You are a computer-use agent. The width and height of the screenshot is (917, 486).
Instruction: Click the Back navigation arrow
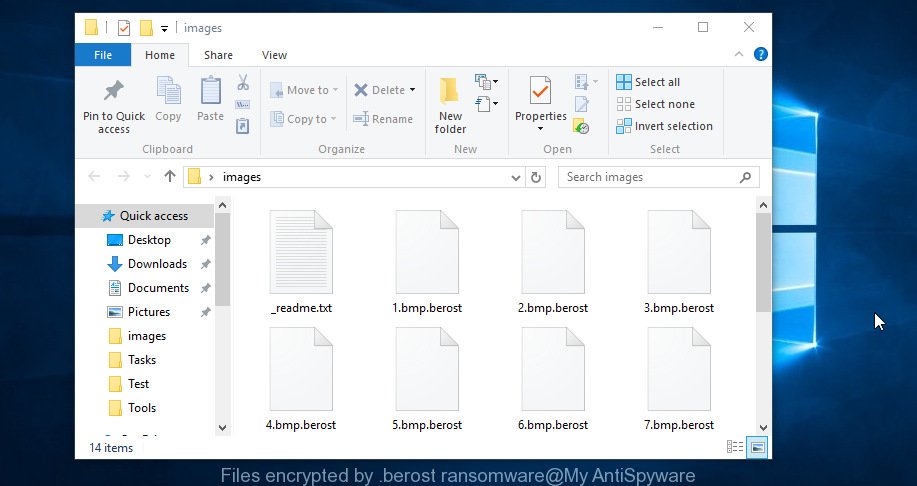tap(94, 177)
